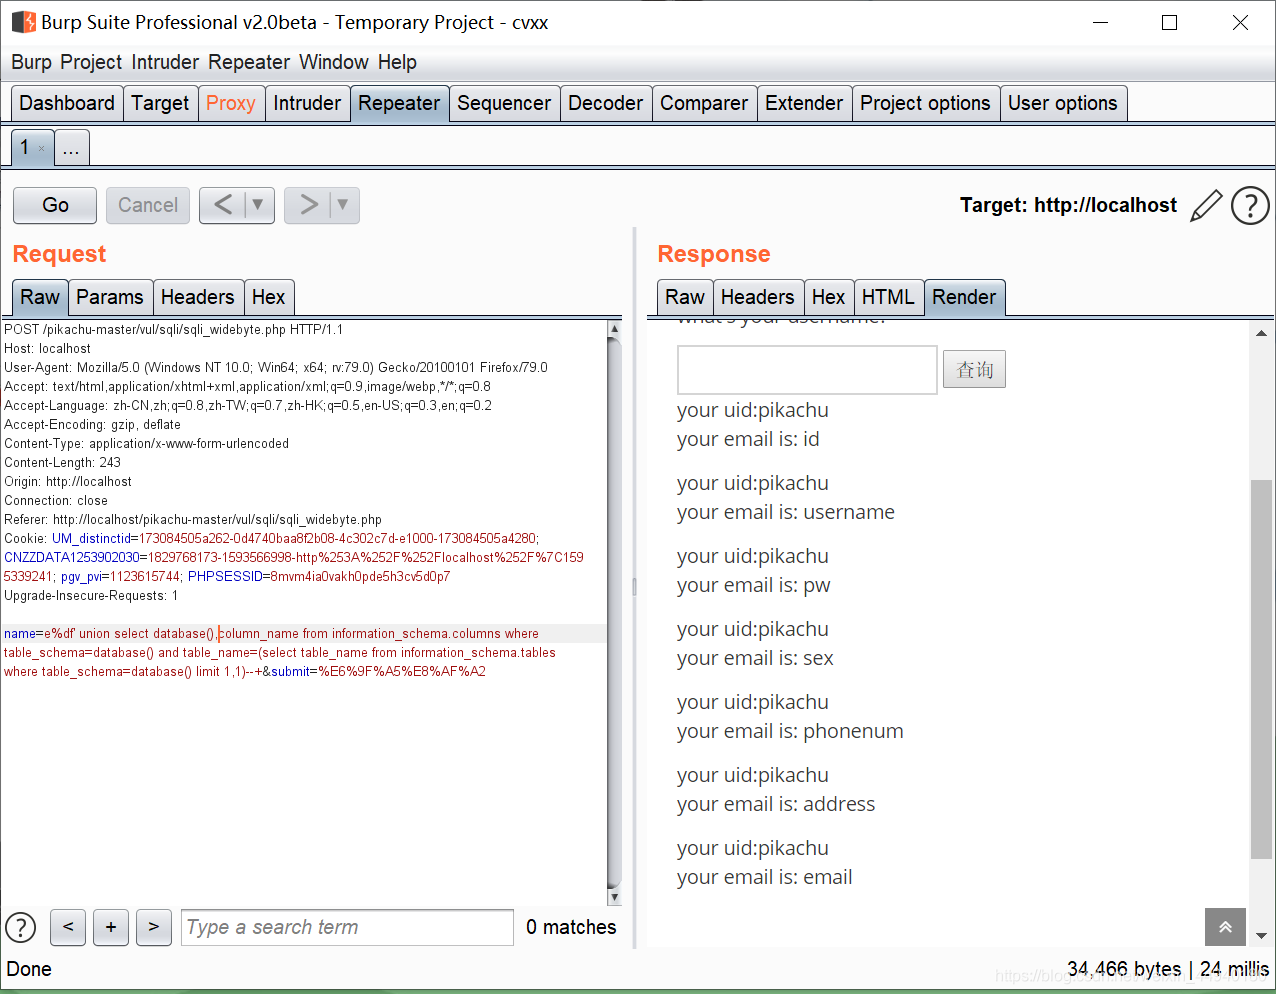1276x994 pixels.
Task: Open the User options tab
Action: 1063,103
